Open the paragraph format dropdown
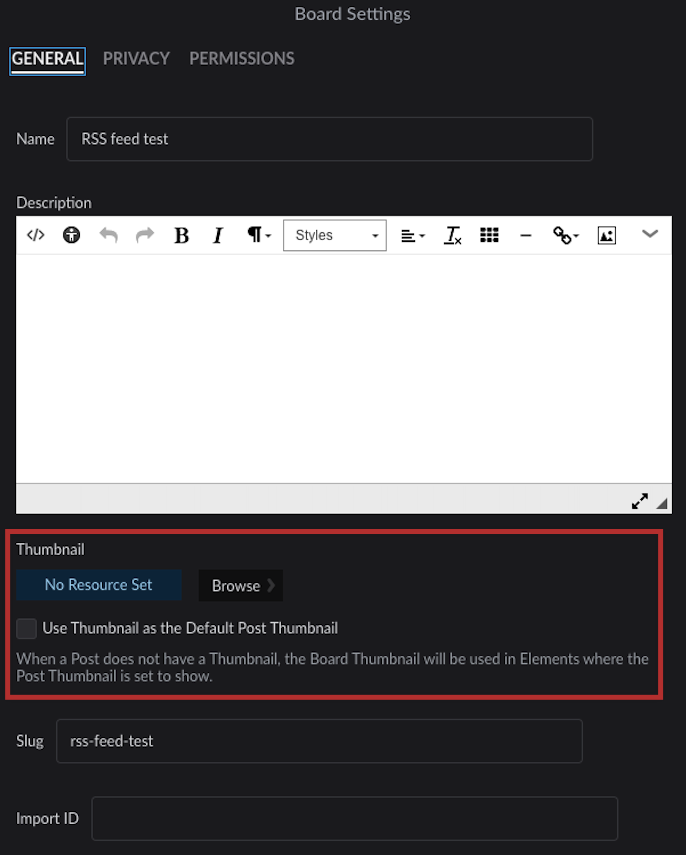This screenshot has height=855, width=686. (258, 235)
